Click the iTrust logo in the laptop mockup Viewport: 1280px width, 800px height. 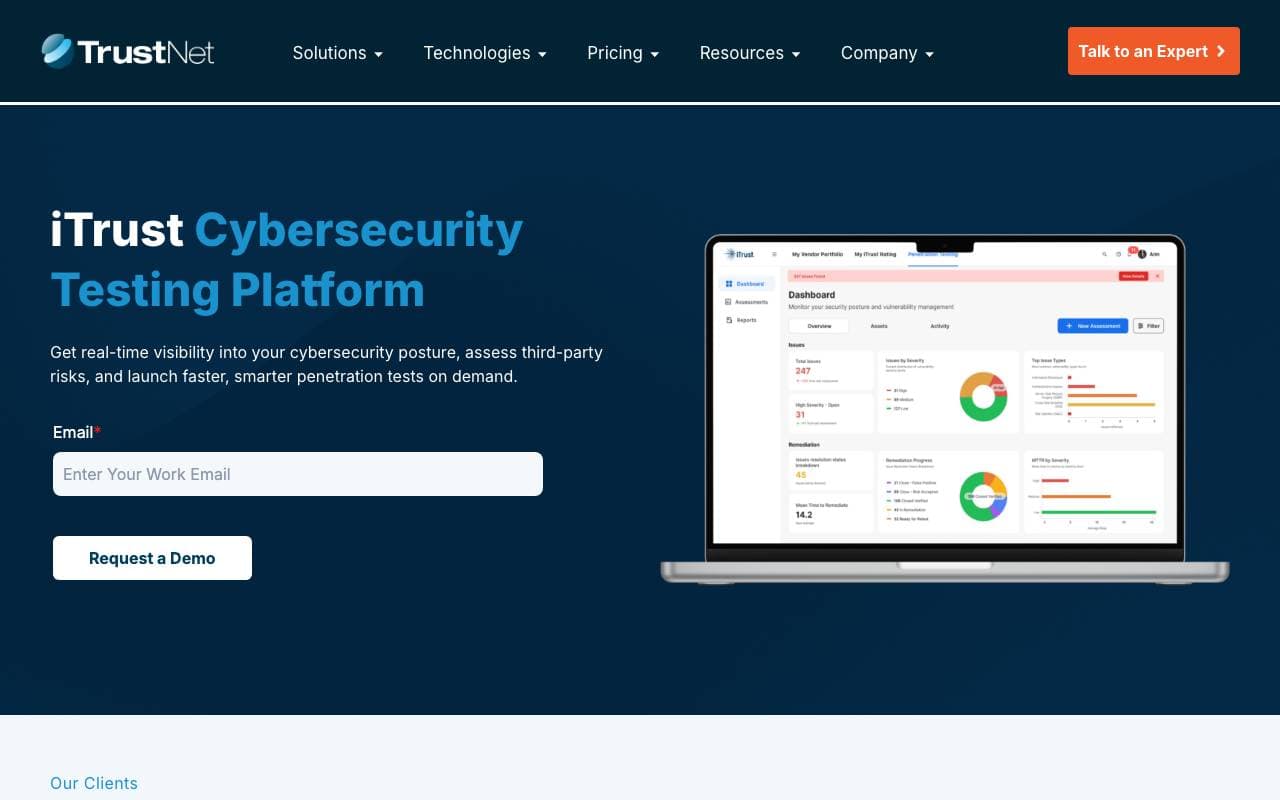point(740,254)
